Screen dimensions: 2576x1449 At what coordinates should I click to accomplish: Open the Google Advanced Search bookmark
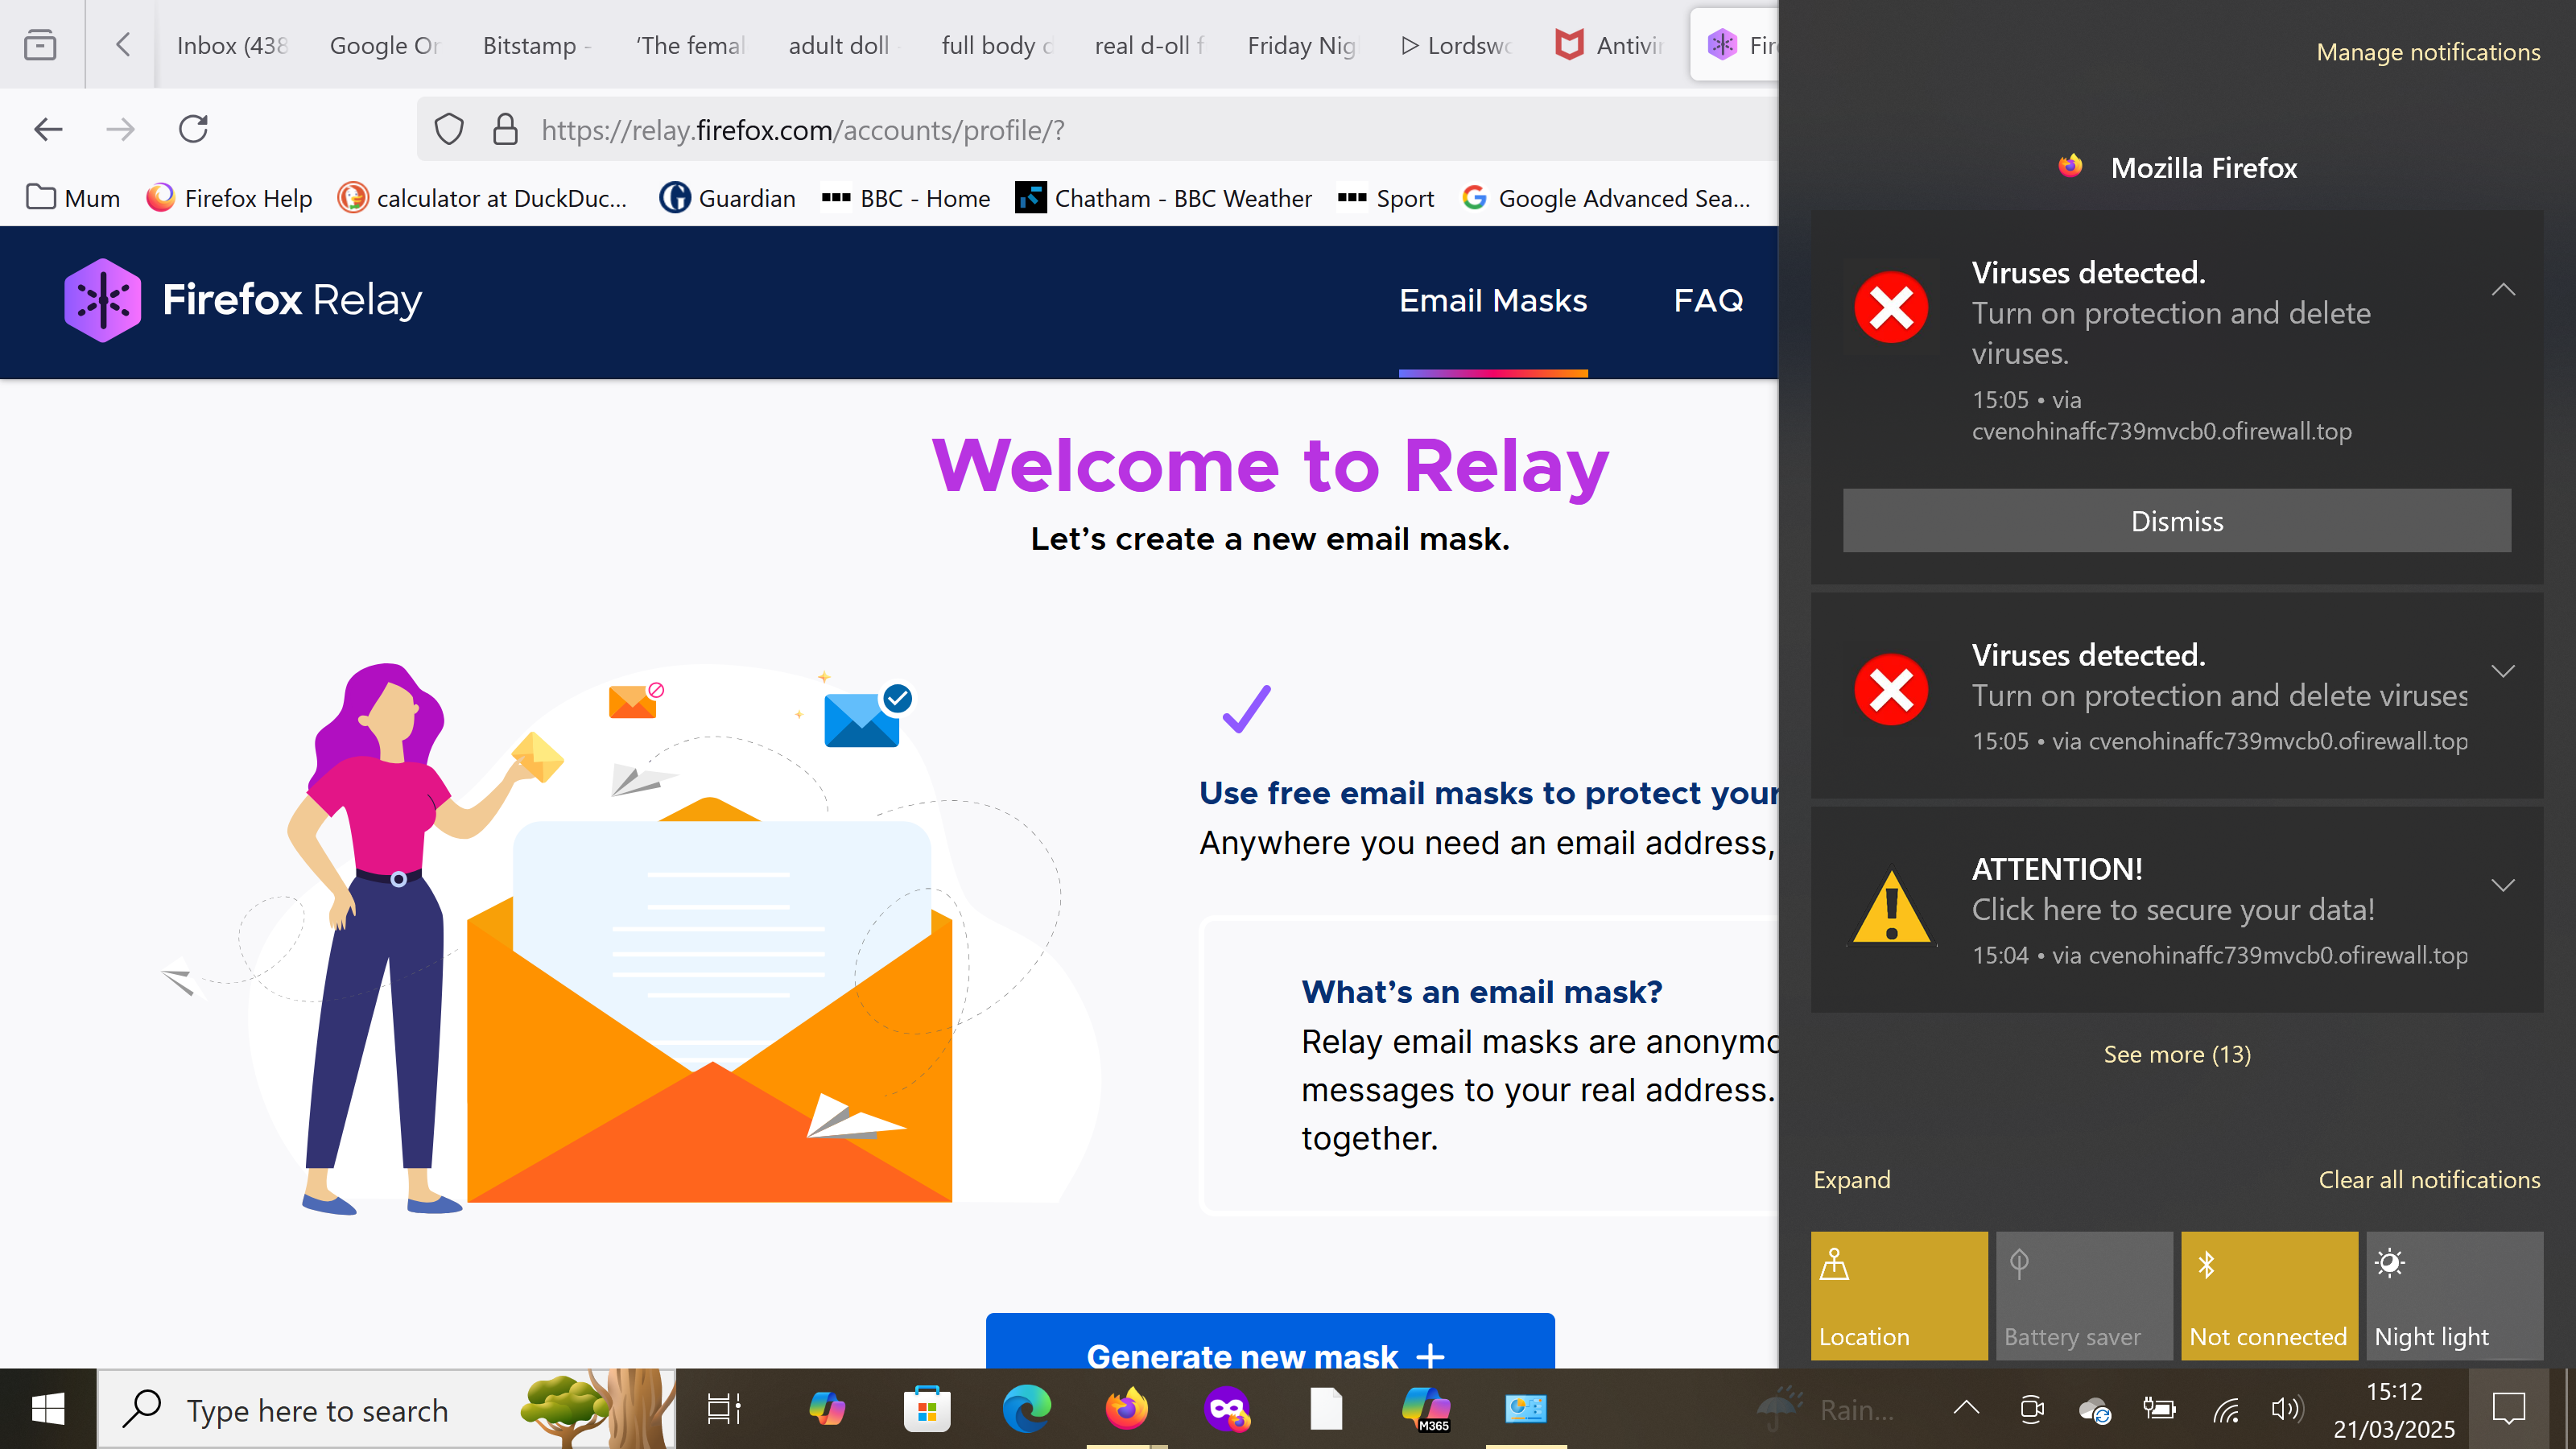point(1606,198)
